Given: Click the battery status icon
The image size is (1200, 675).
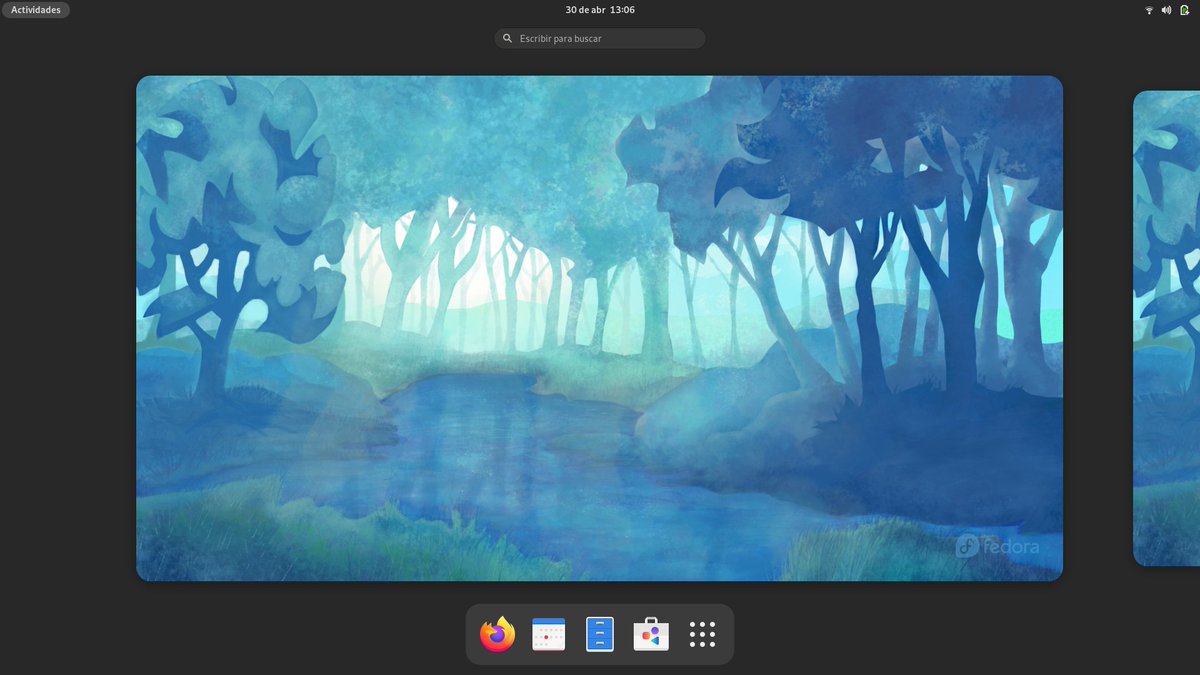Looking at the screenshot, I should (1184, 10).
